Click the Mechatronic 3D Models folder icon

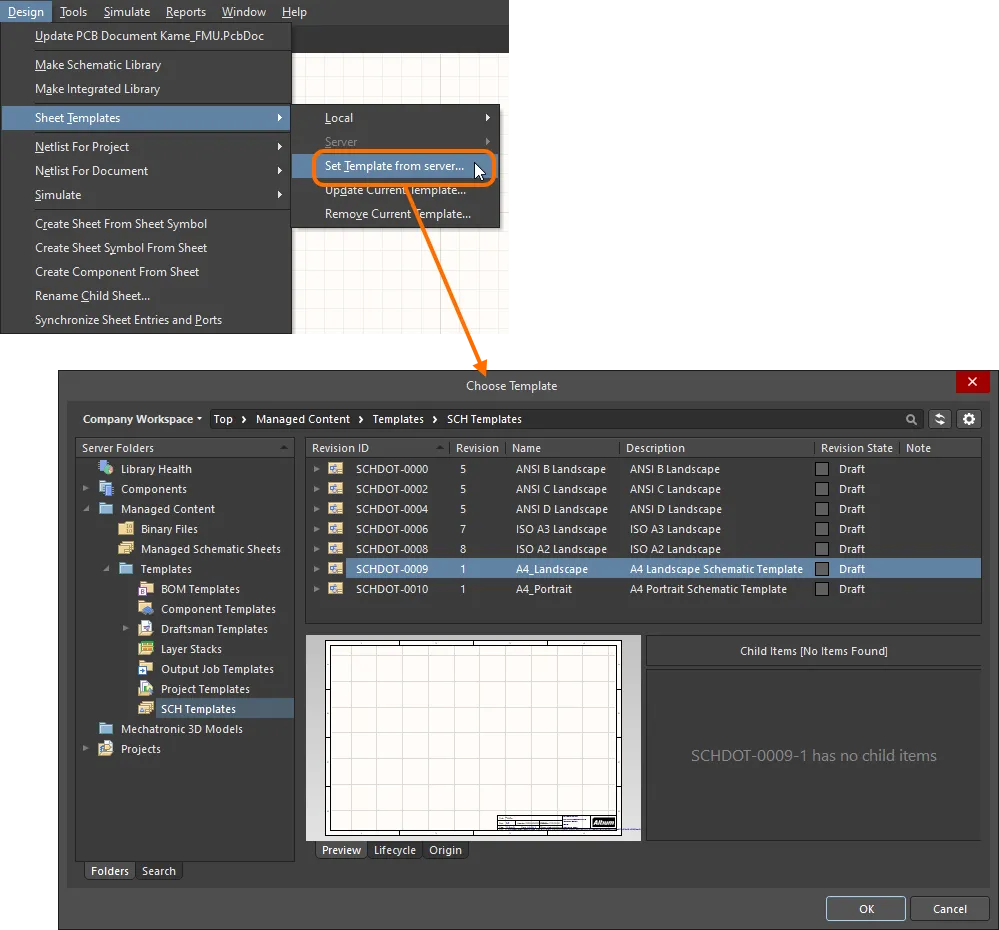(x=106, y=728)
